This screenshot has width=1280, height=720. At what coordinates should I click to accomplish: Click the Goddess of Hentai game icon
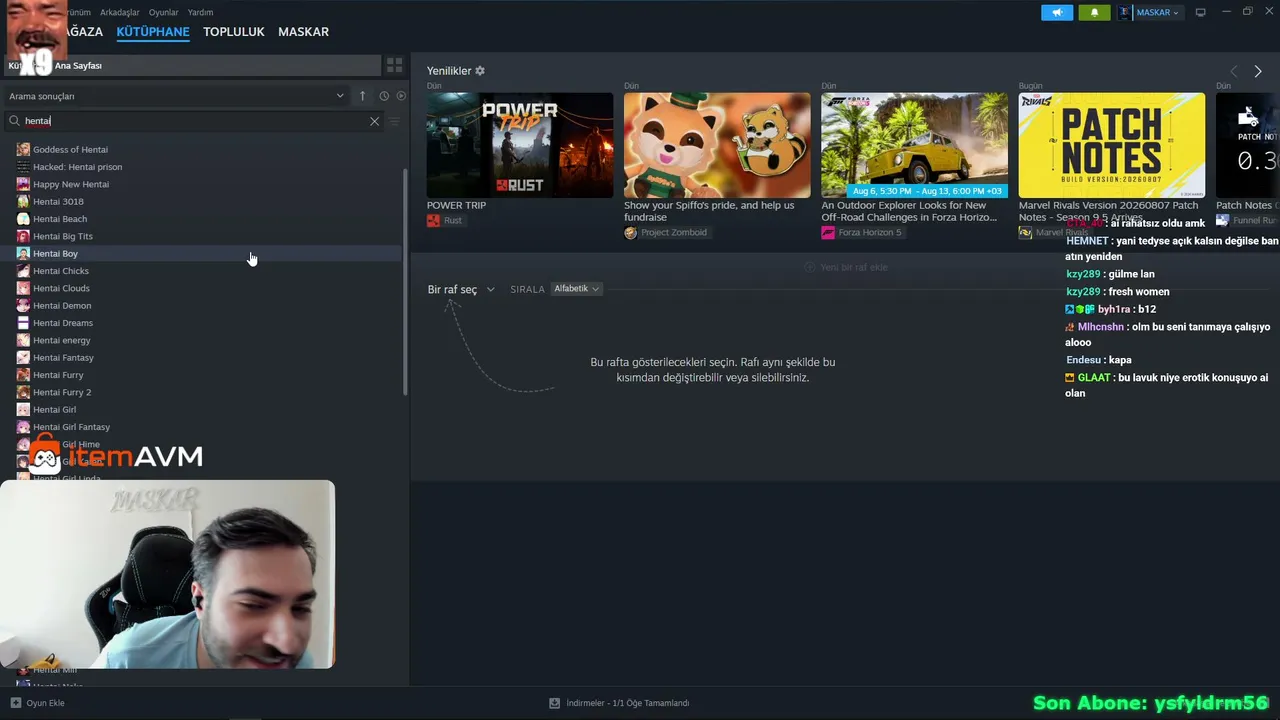[x=23, y=150]
